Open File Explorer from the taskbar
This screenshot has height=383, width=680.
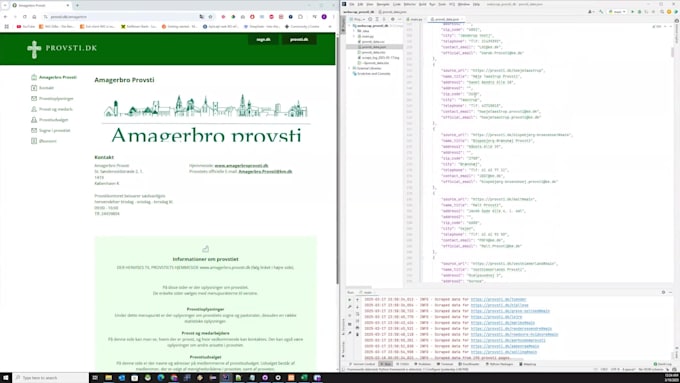coord(108,378)
